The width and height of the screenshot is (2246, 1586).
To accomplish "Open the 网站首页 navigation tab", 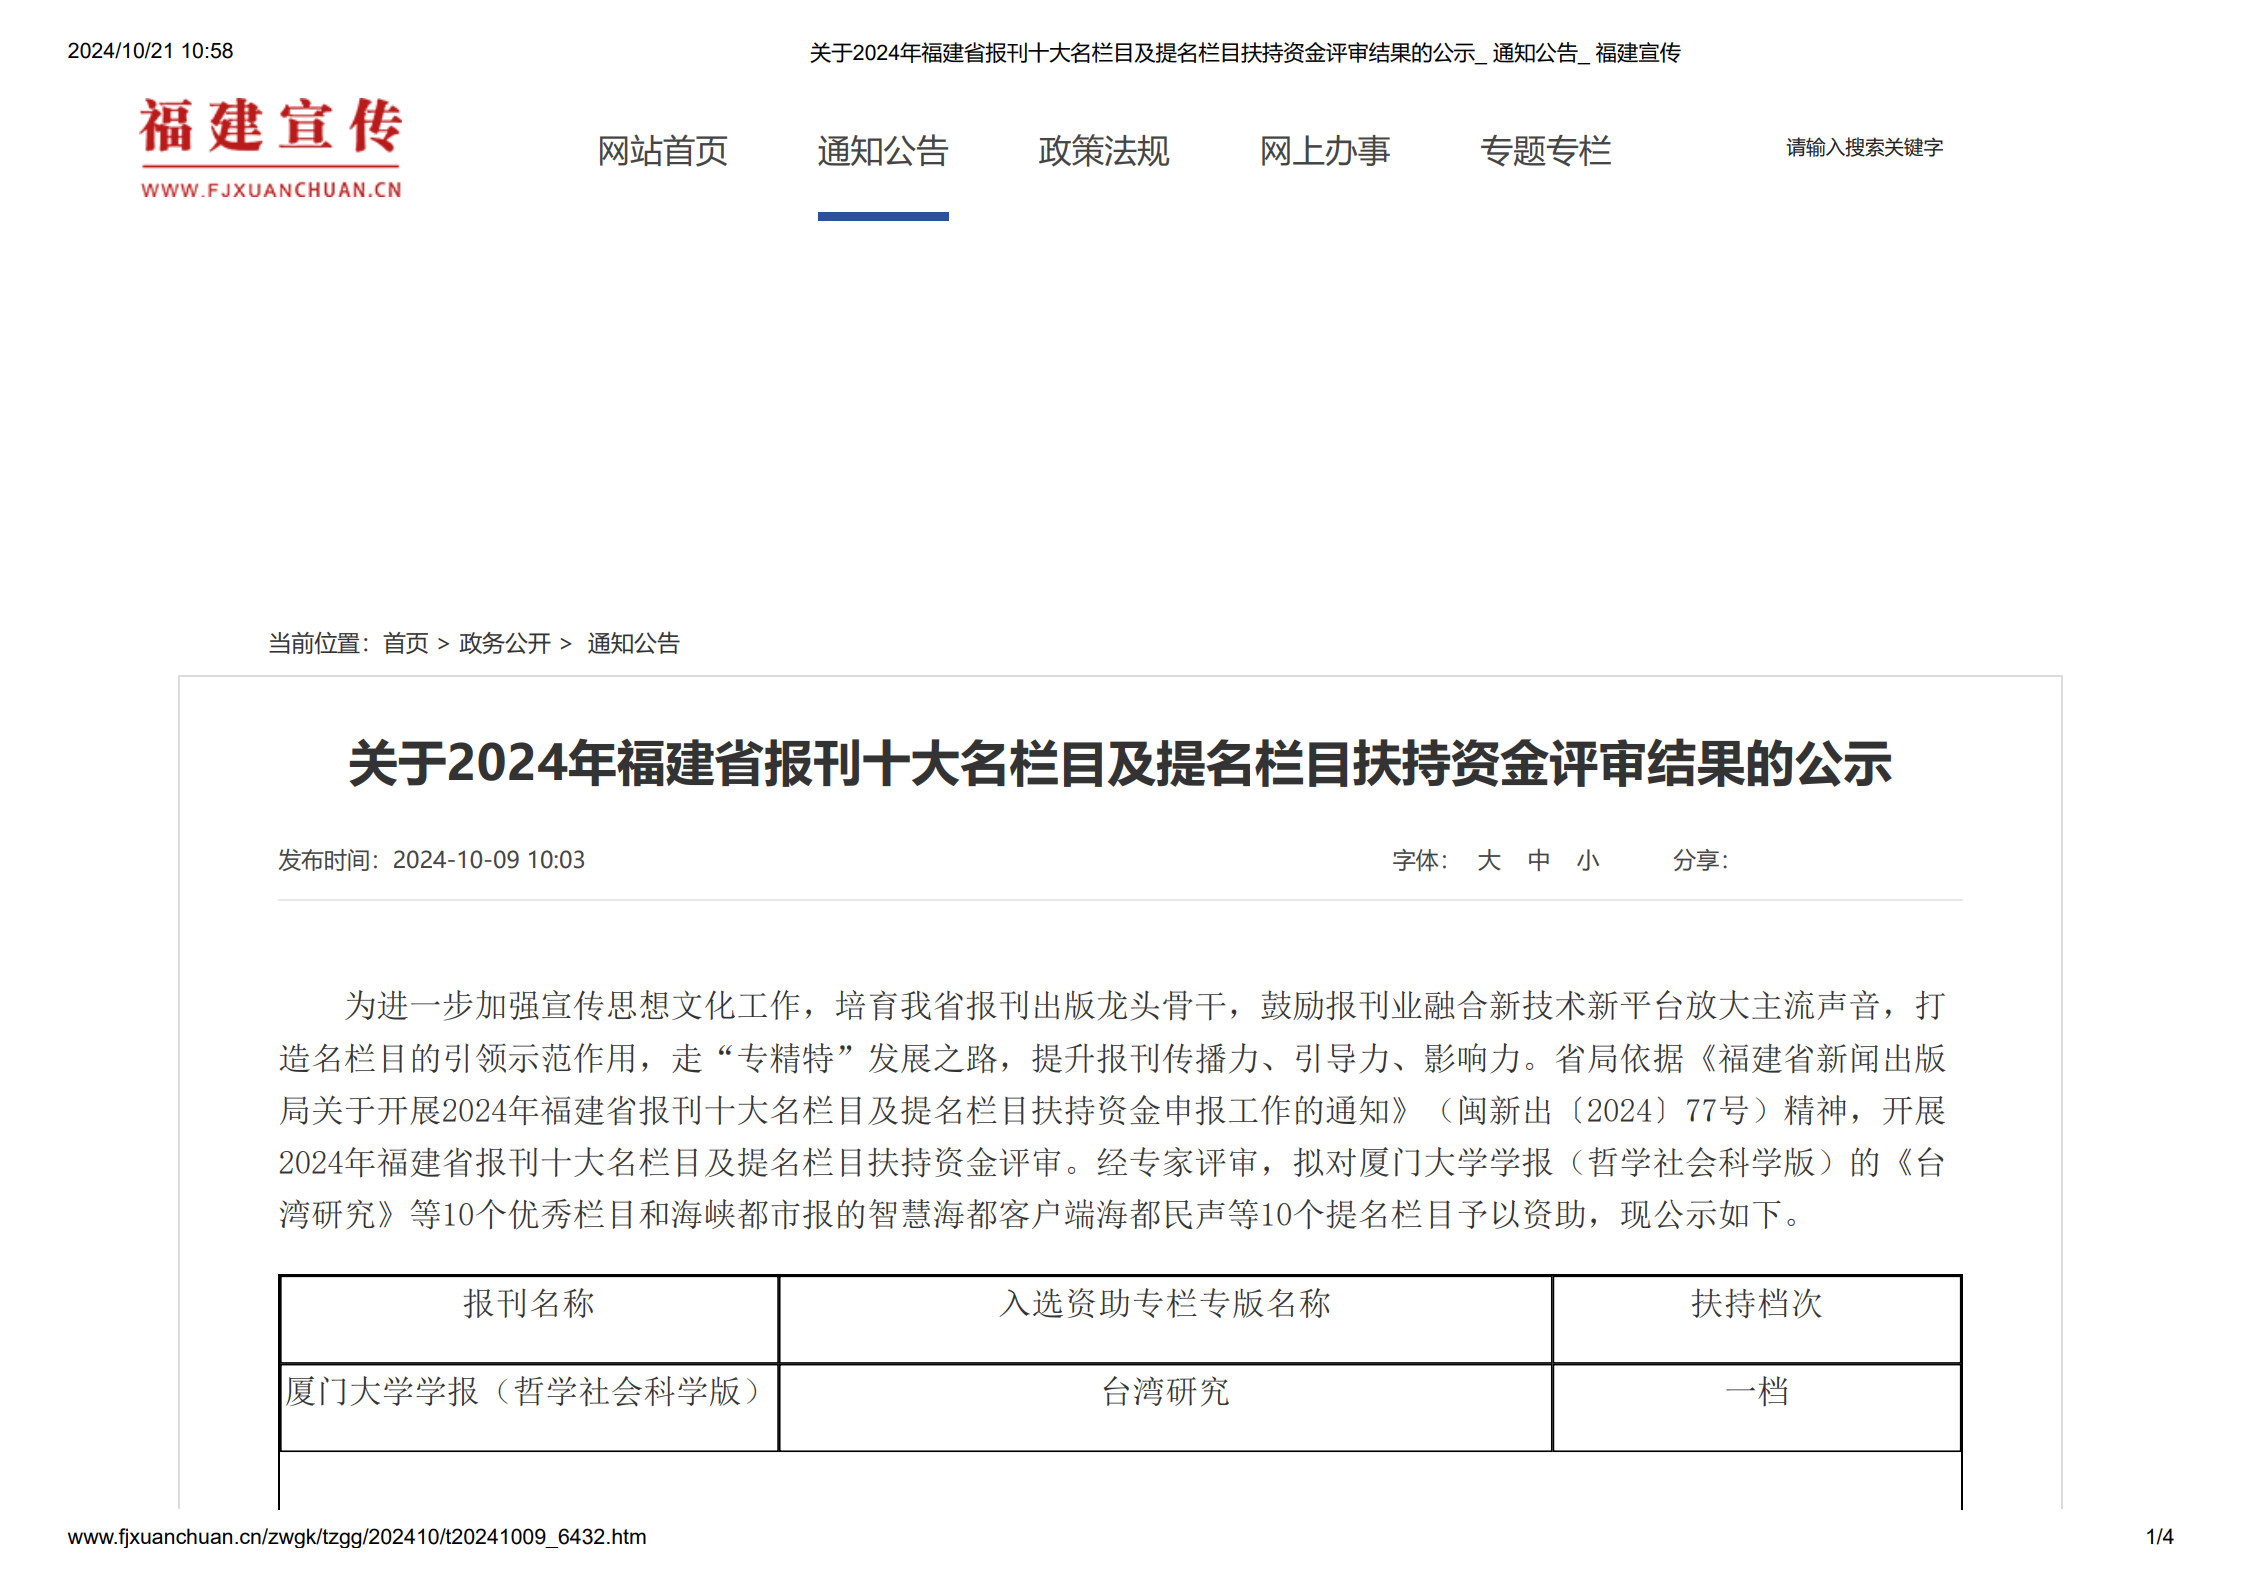I will pyautogui.click(x=662, y=151).
